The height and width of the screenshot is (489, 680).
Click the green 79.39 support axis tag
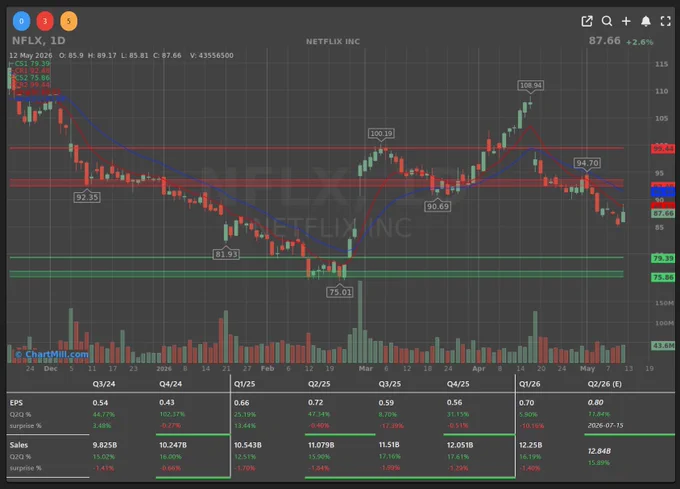tap(663, 258)
